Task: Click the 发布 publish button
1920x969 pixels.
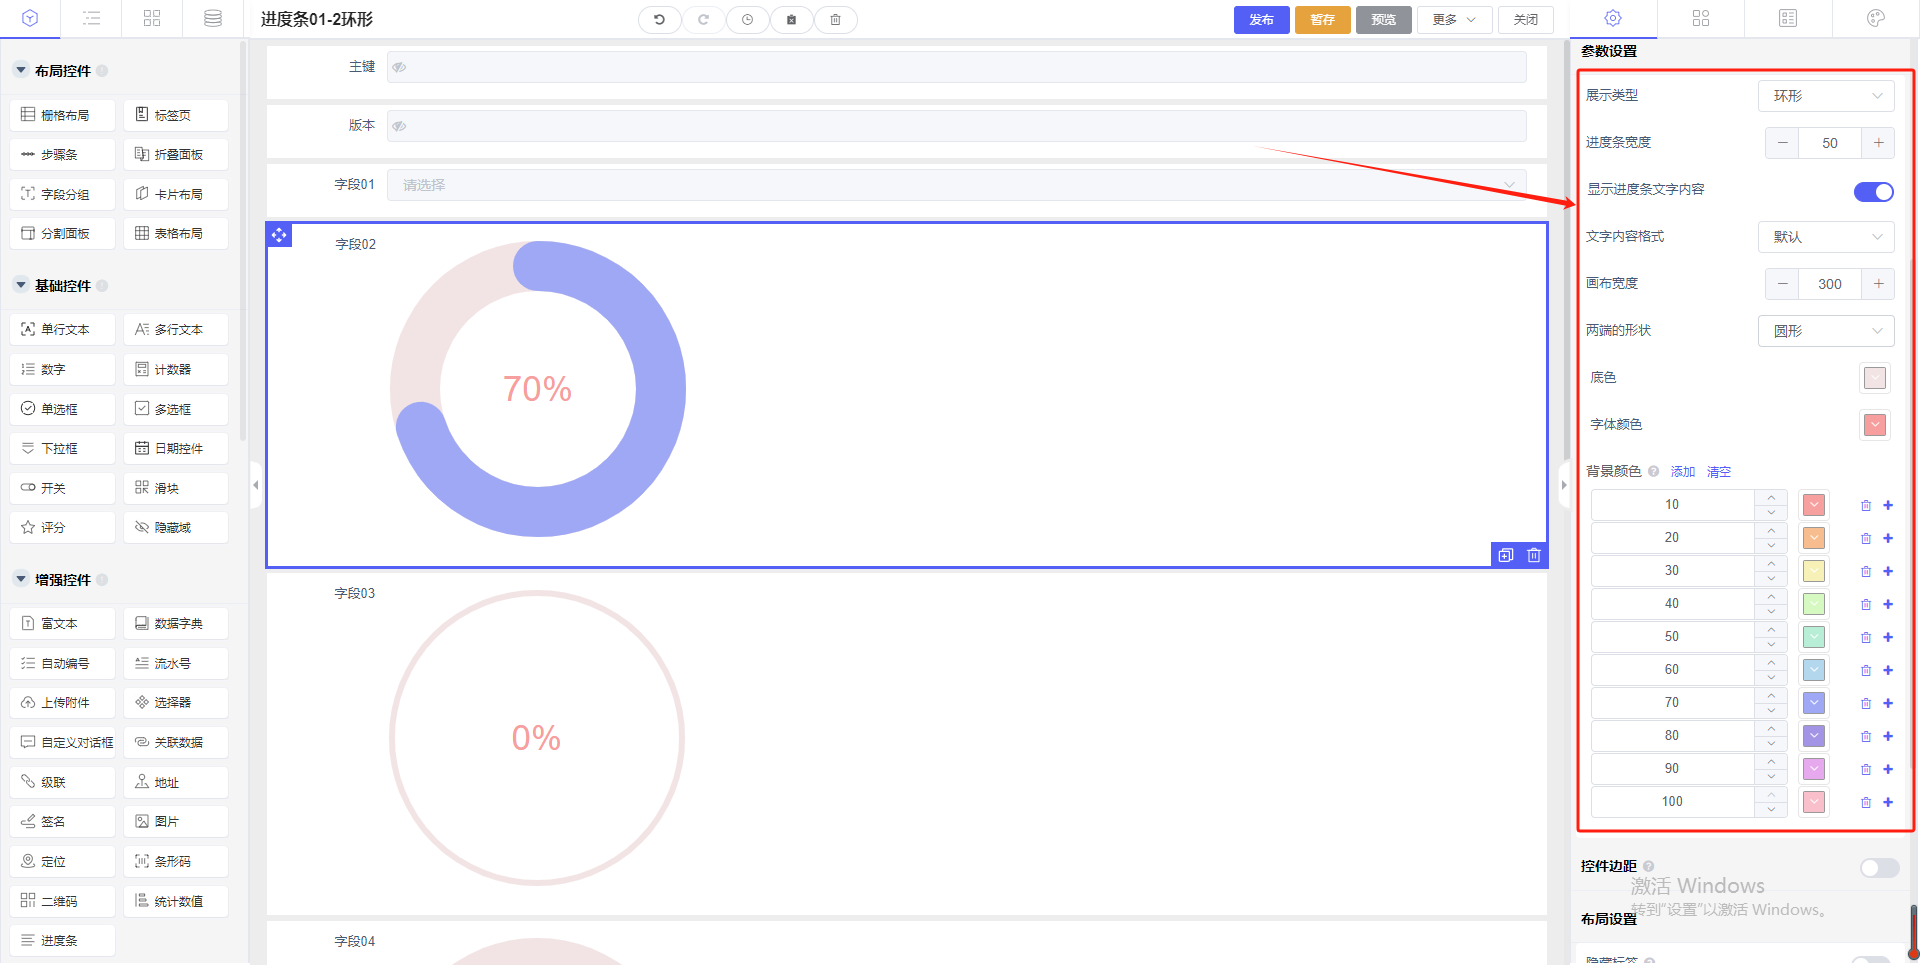Action: (1261, 20)
